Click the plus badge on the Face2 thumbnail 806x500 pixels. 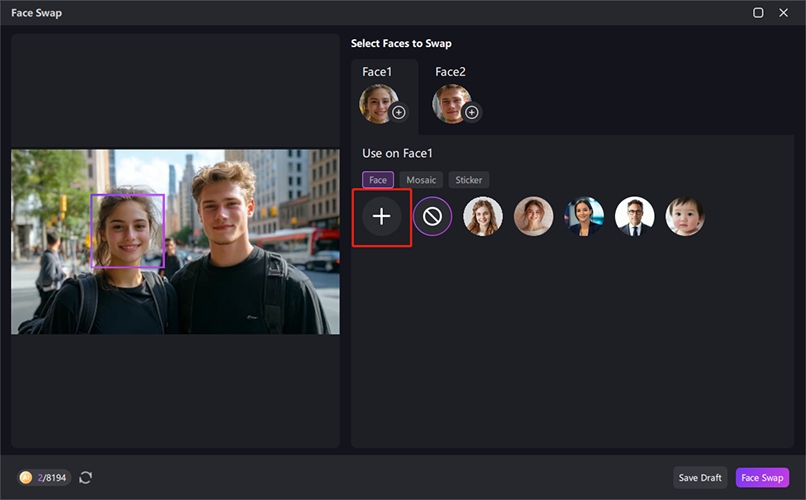coord(471,113)
